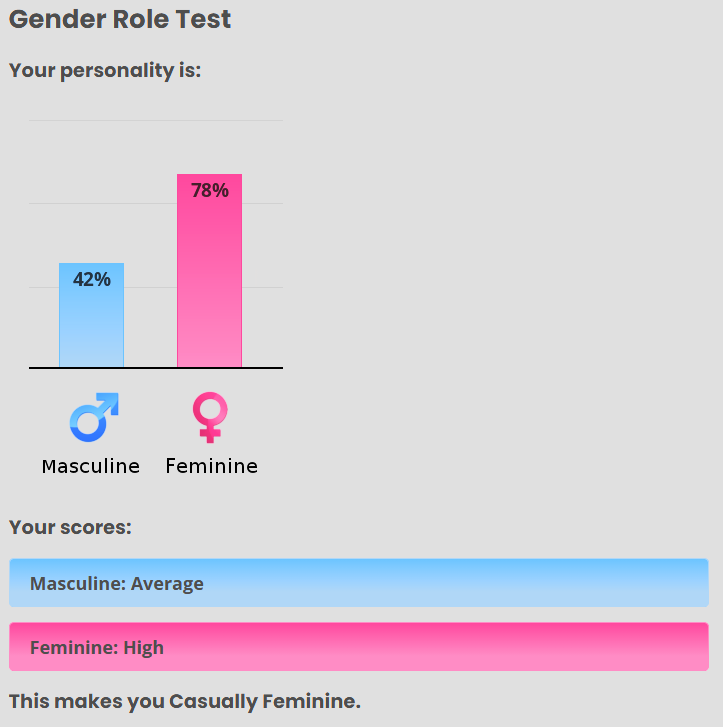Screen dimensions: 723x727
Task: Click the 78% label on pink bar
Action: pyautogui.click(x=210, y=191)
